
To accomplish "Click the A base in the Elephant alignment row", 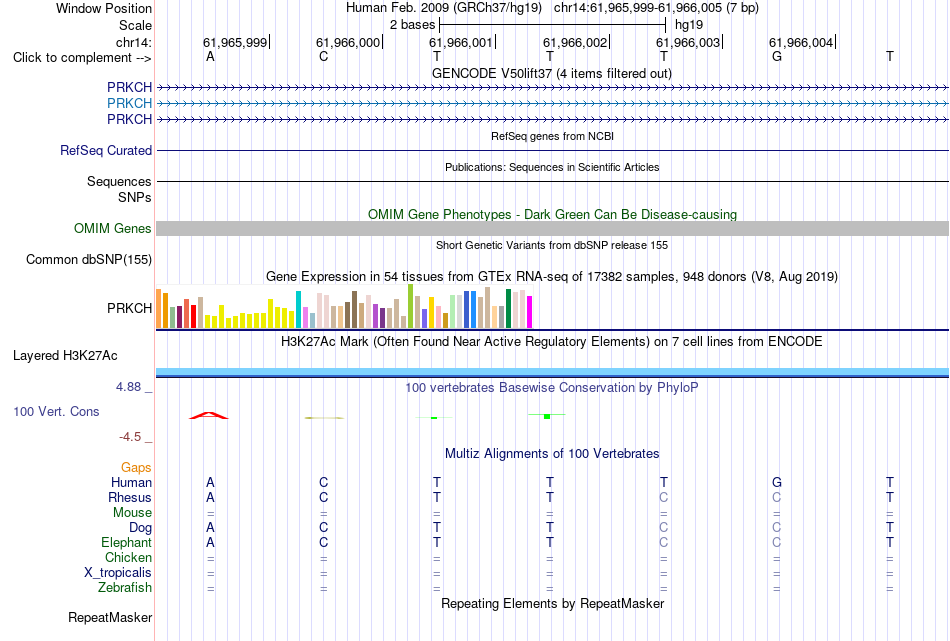I will (210, 543).
